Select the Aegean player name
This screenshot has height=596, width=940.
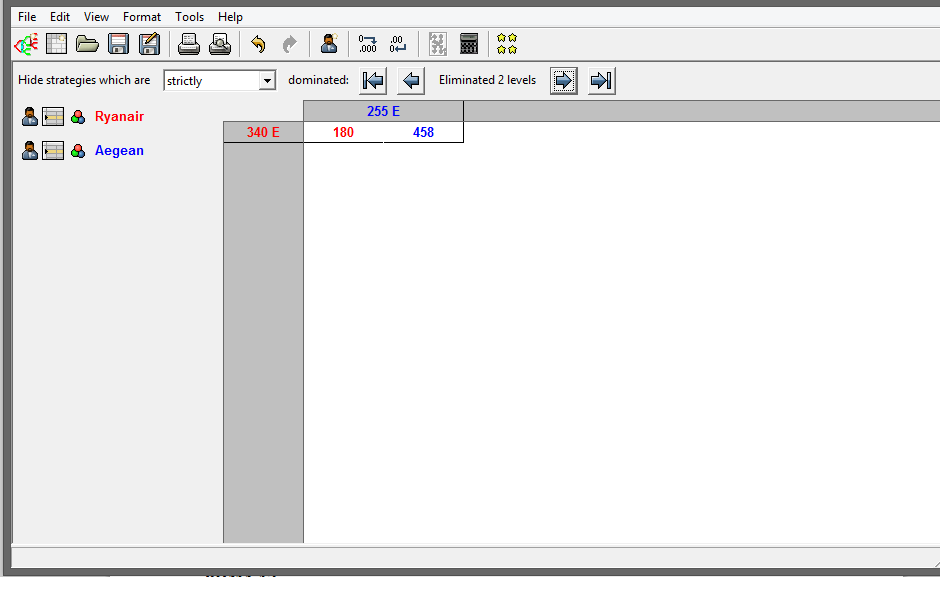pyautogui.click(x=119, y=150)
